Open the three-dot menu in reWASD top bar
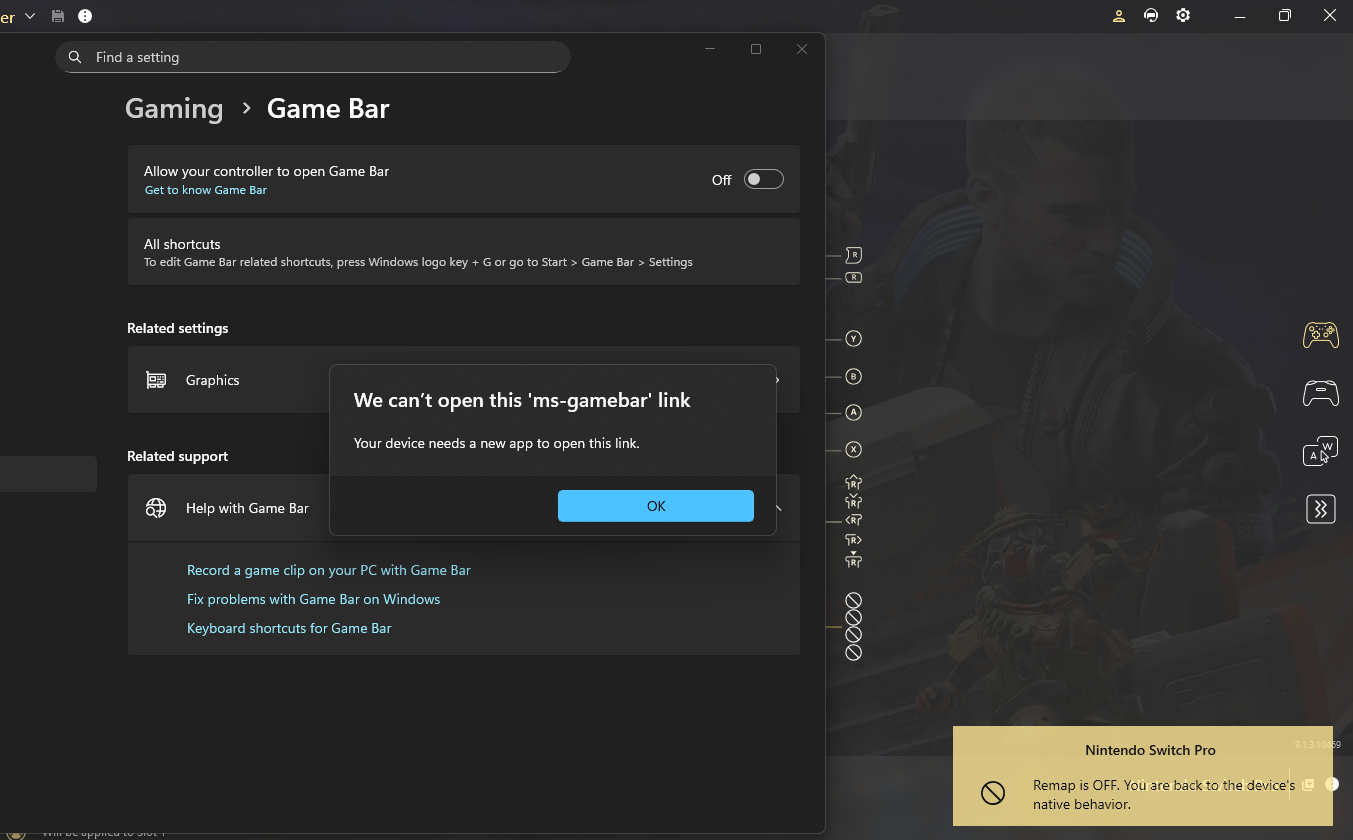Image resolution: width=1353 pixels, height=840 pixels. 85,16
